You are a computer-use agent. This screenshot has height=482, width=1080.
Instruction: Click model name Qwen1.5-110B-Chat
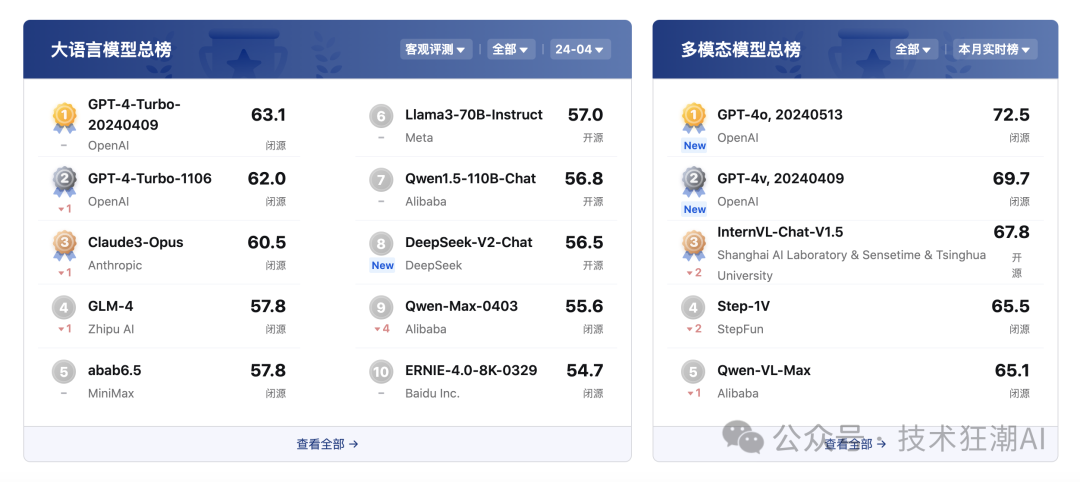coord(470,178)
